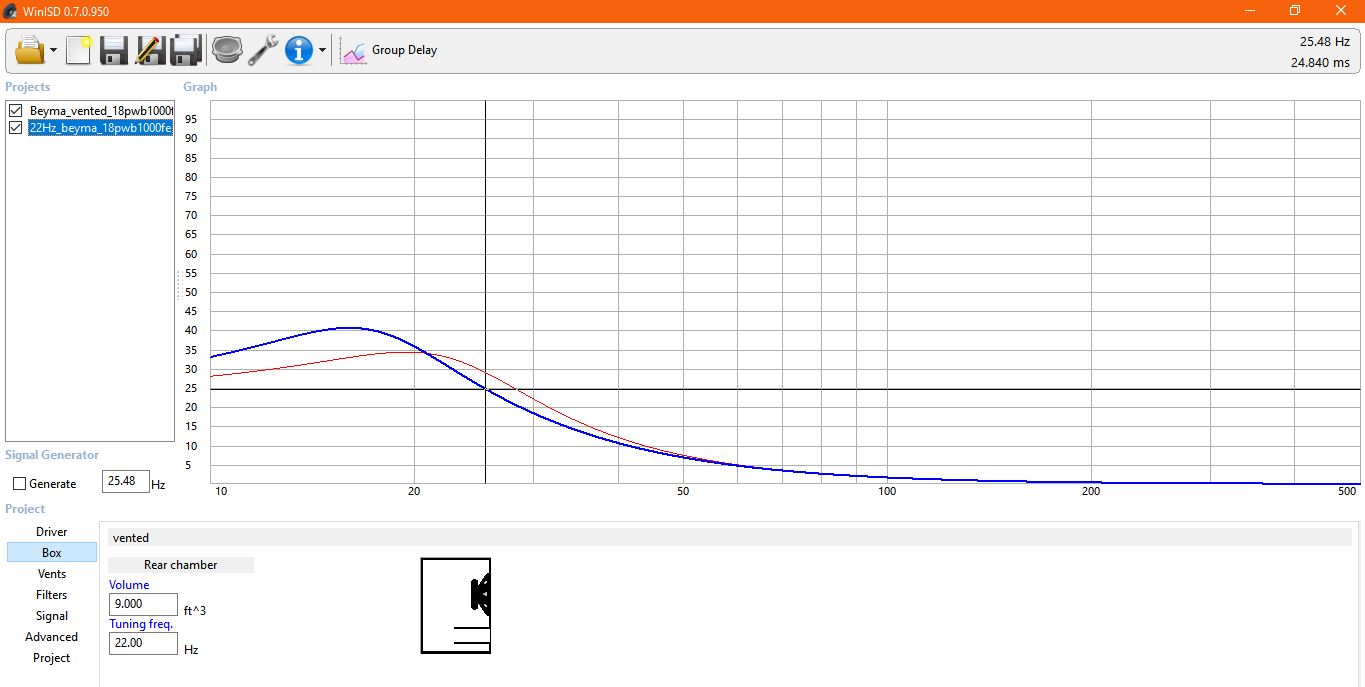
Task: Open settings with the wrench icon
Action: tap(263, 50)
